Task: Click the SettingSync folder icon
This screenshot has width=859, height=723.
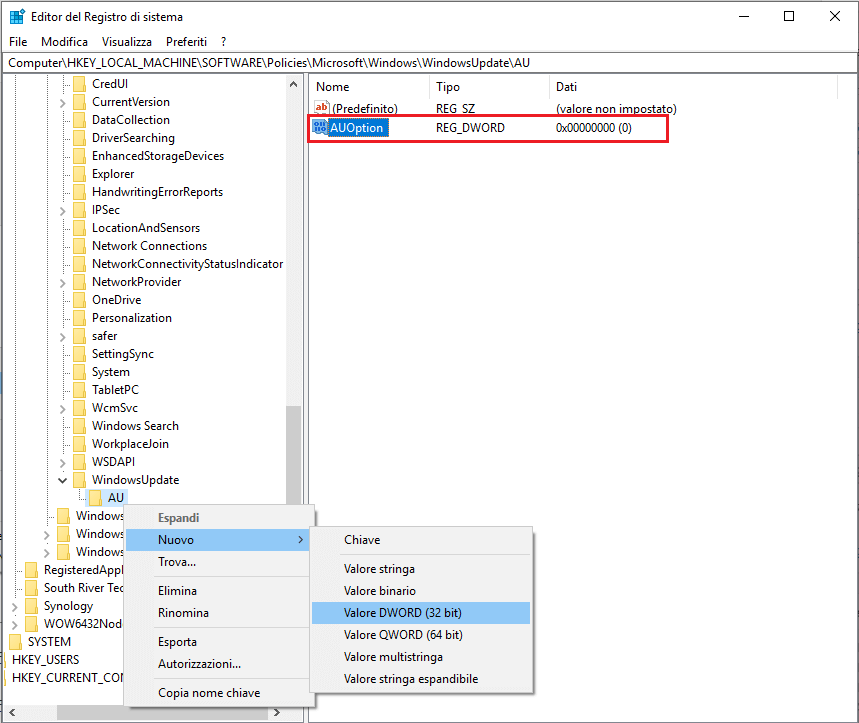Action: click(x=79, y=354)
